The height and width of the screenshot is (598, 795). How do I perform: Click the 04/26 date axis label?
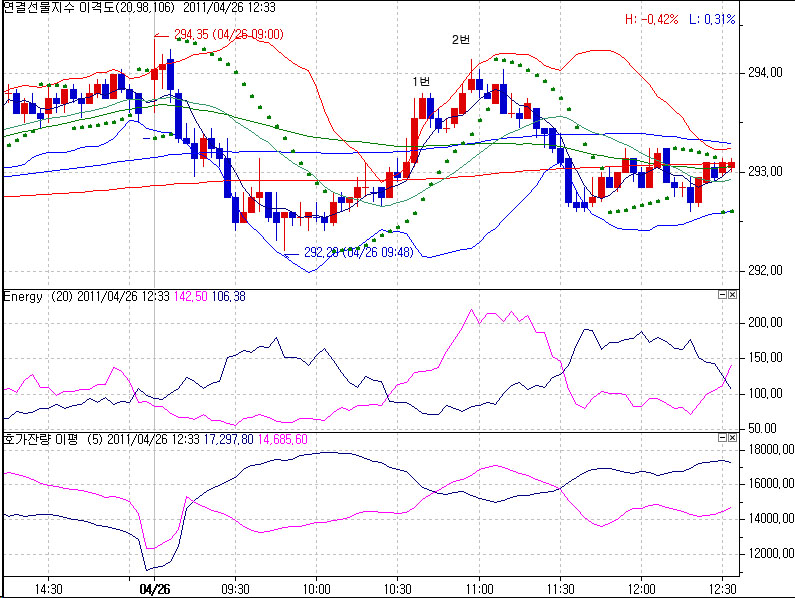pyautogui.click(x=155, y=589)
